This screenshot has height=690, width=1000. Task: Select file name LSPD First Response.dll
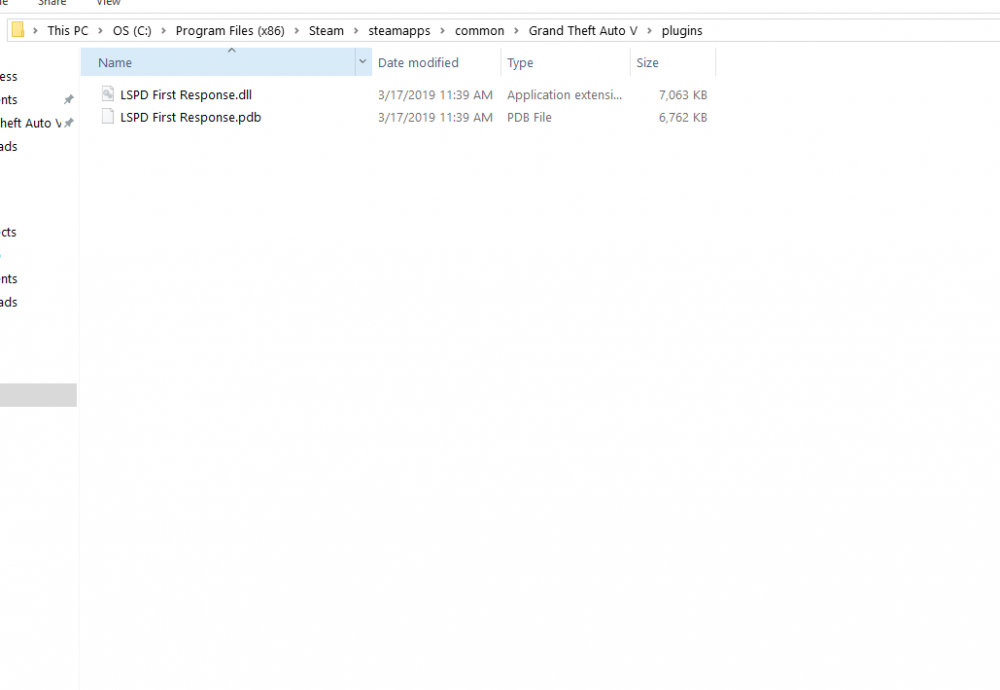pos(186,94)
